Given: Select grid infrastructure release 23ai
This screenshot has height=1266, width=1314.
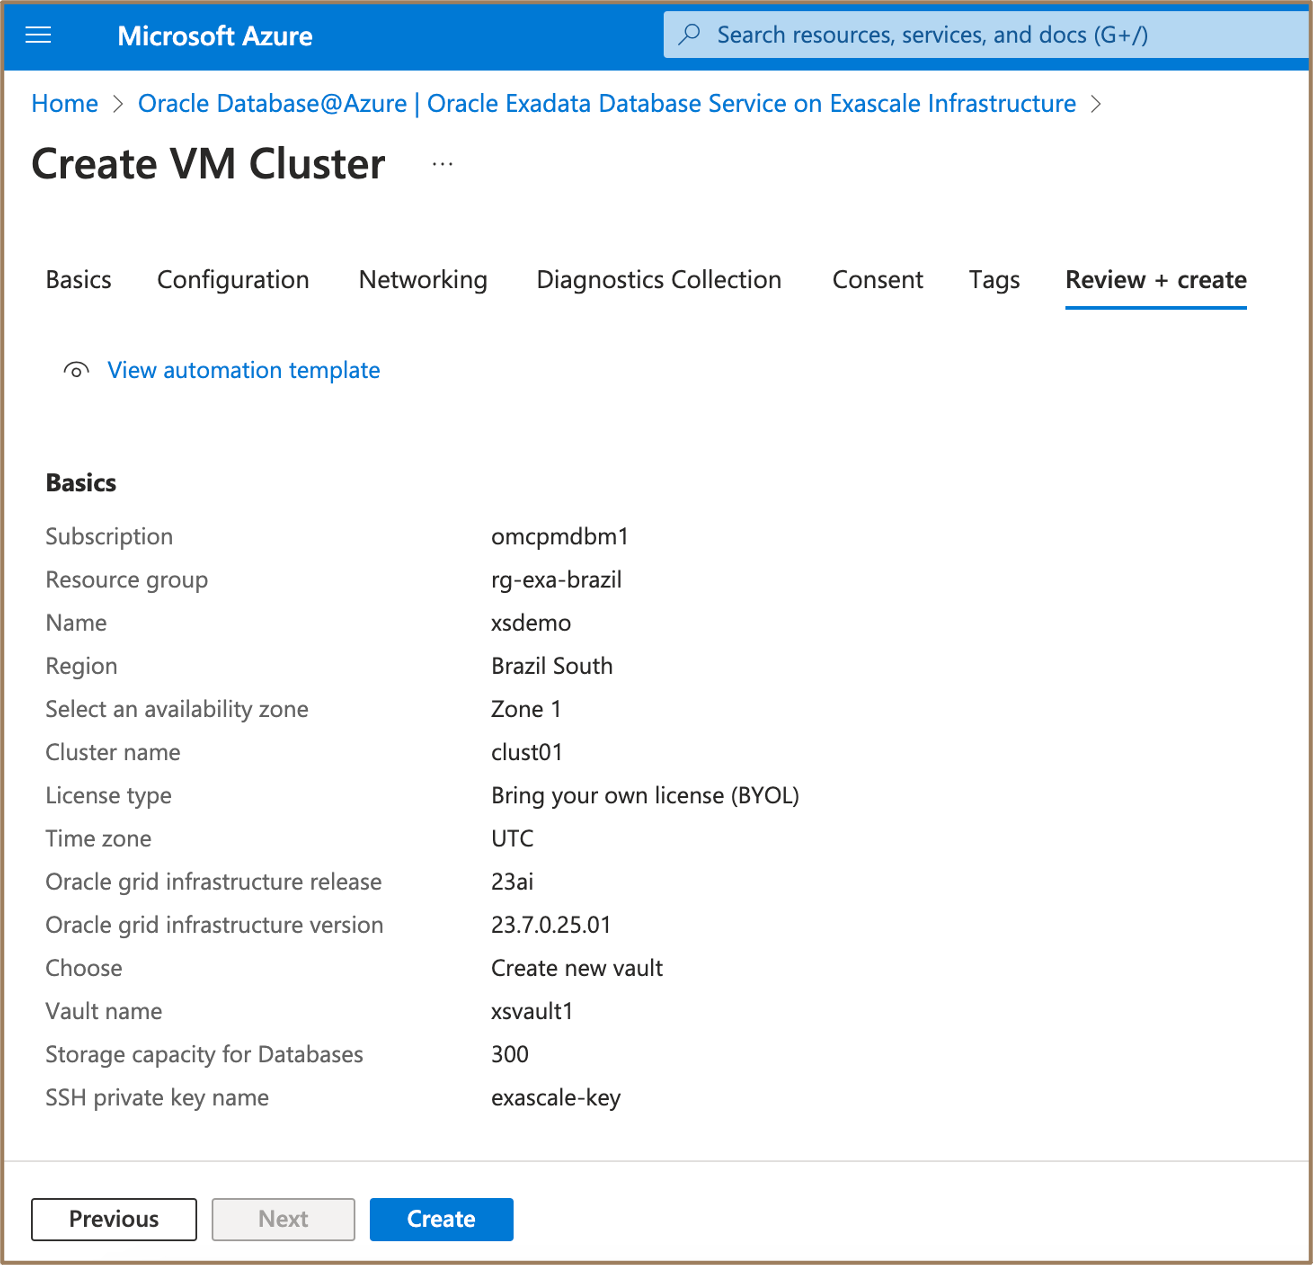Looking at the screenshot, I should 512,882.
